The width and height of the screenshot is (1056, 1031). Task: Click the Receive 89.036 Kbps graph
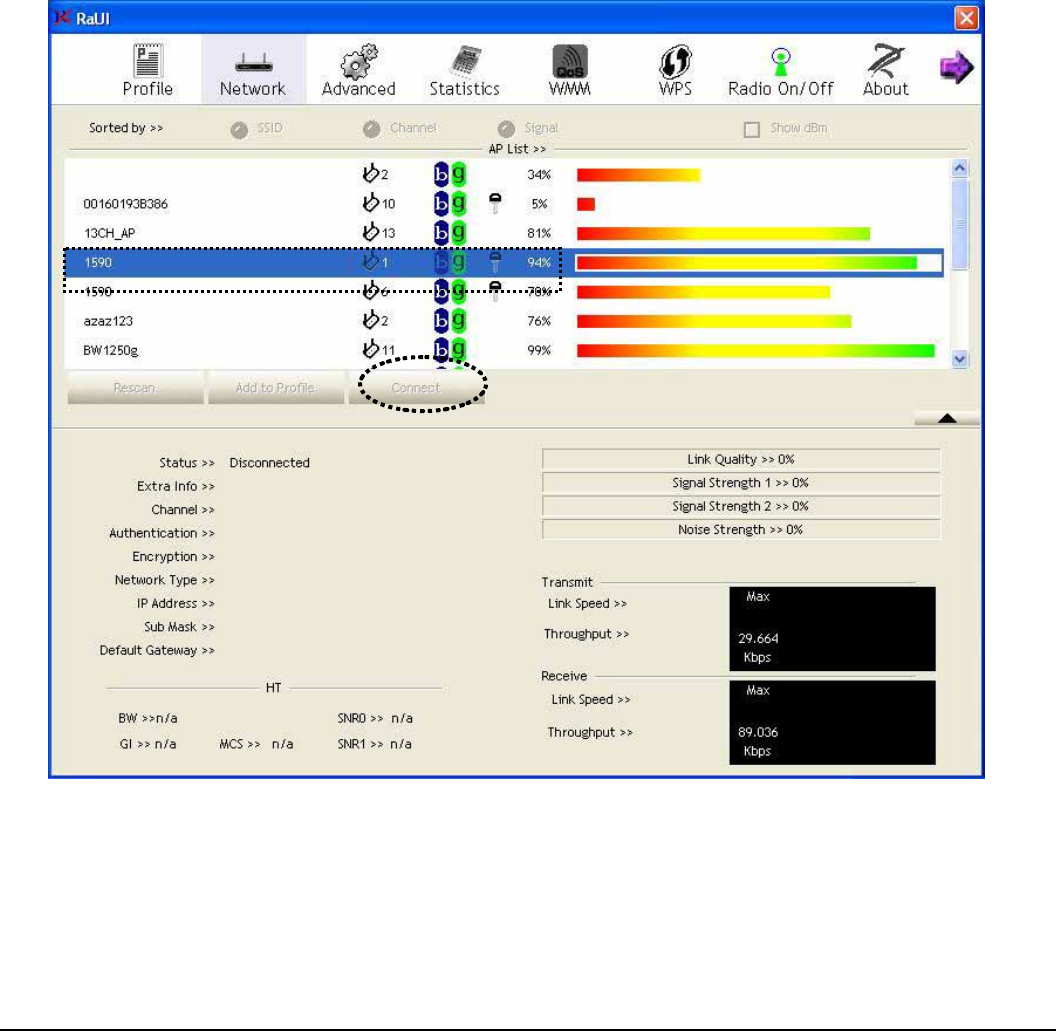[x=832, y=722]
